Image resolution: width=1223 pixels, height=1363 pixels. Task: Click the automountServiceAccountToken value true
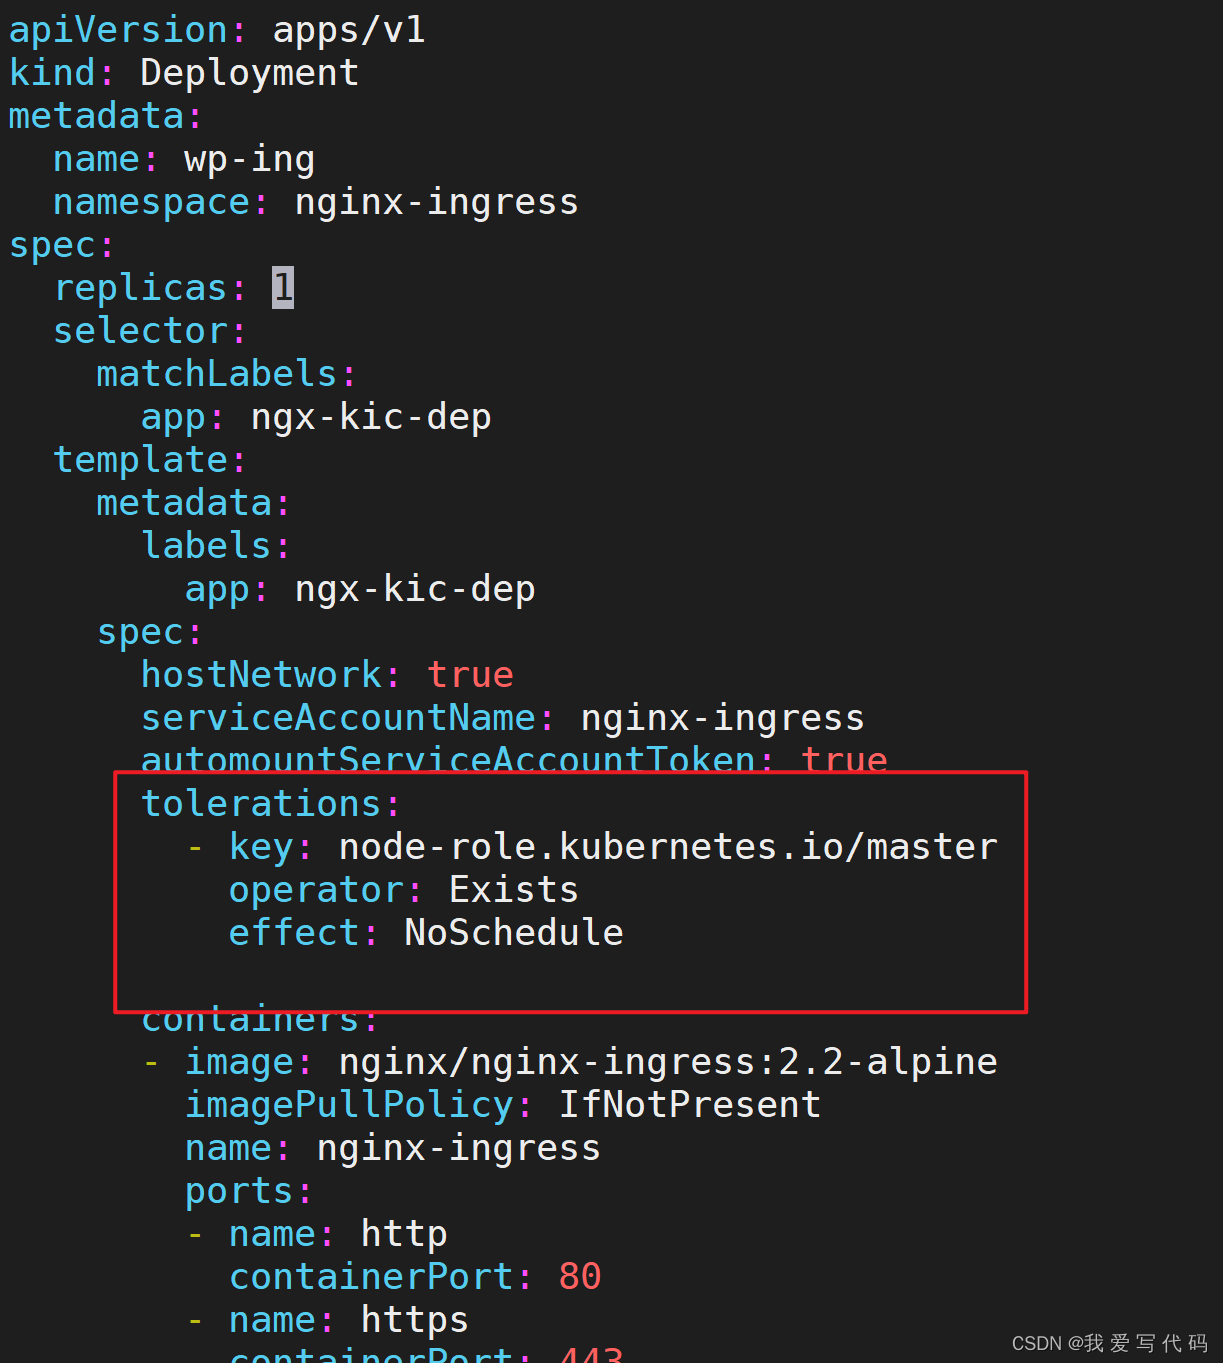click(x=844, y=760)
